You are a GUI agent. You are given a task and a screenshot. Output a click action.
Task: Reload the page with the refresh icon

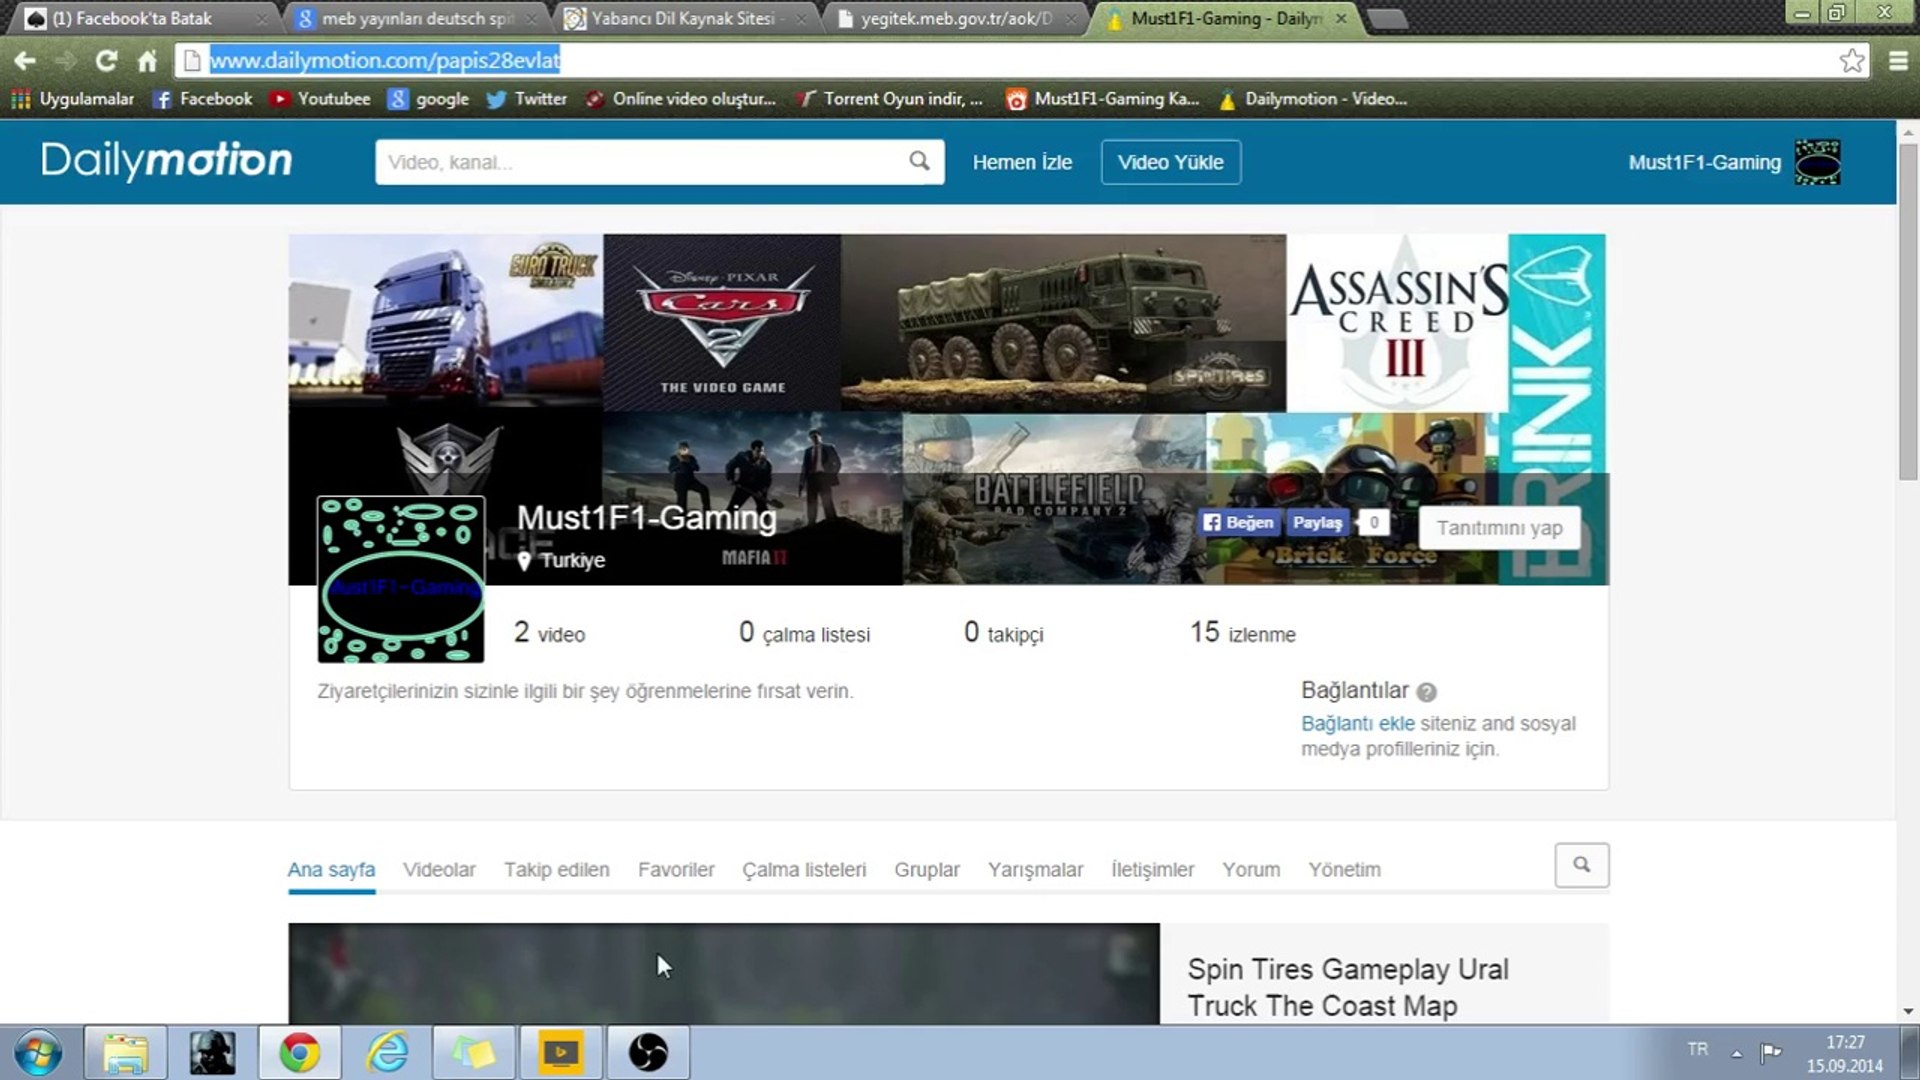coord(106,61)
